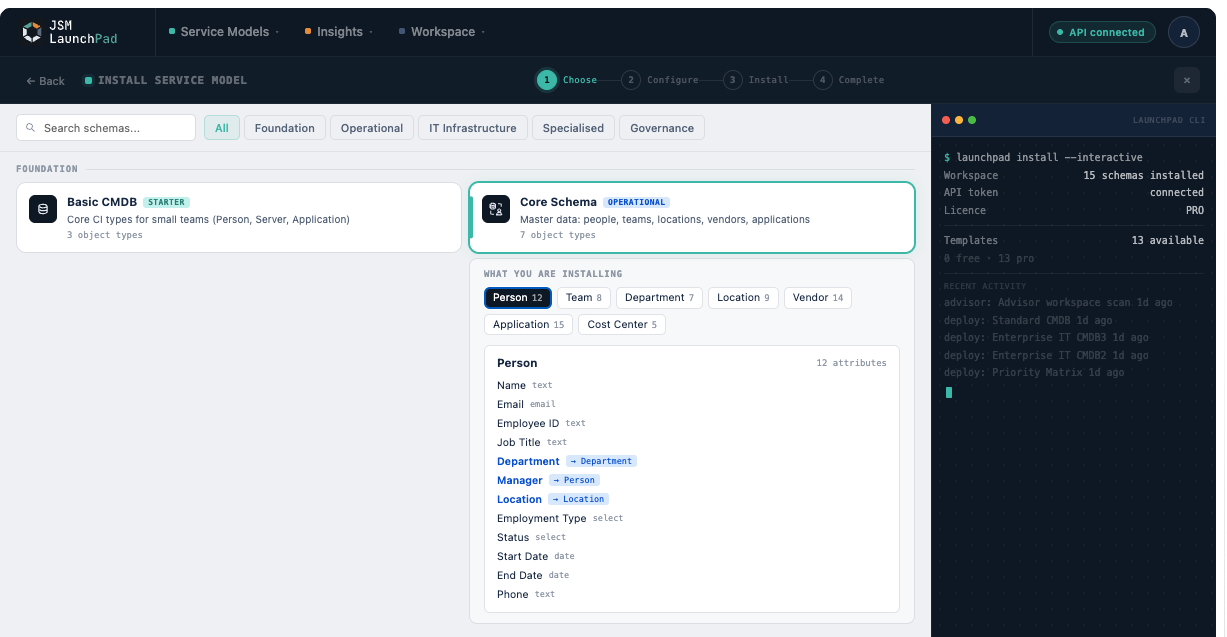Toggle the 'Team 8' object type chip

click(583, 297)
